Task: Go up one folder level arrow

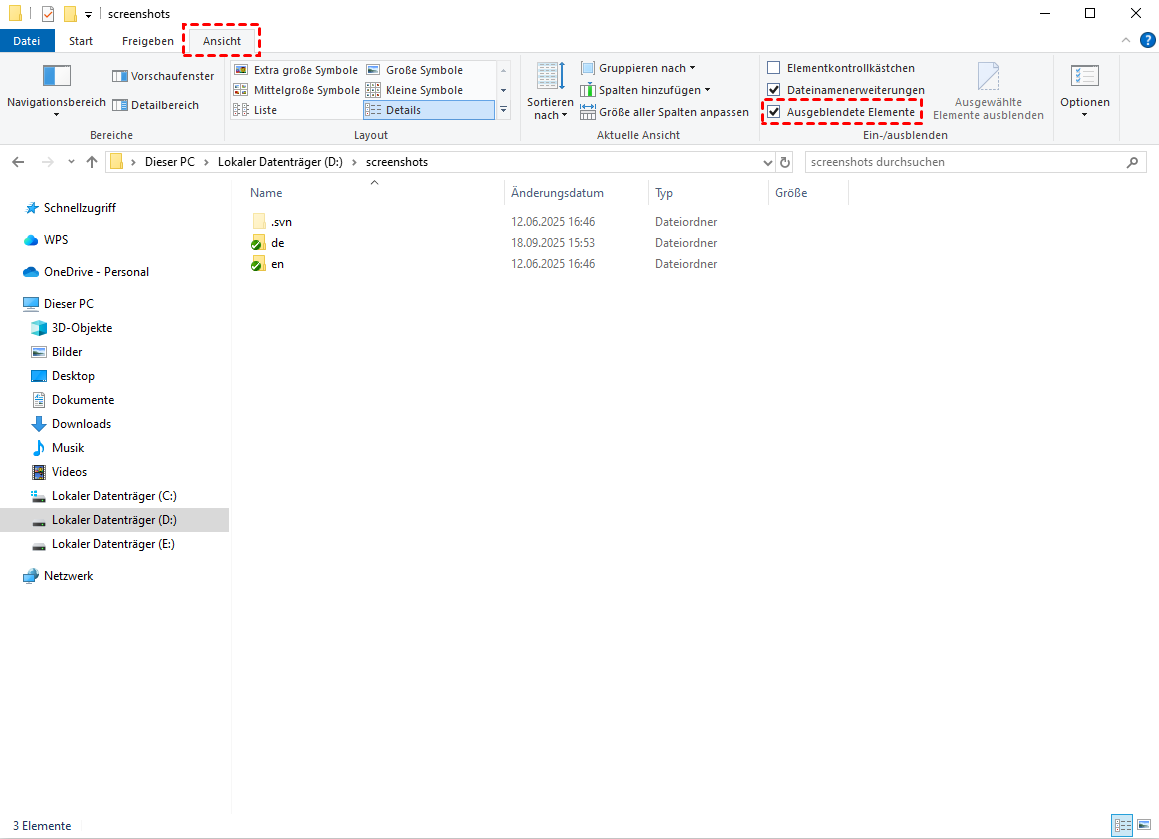Action: coord(92,162)
